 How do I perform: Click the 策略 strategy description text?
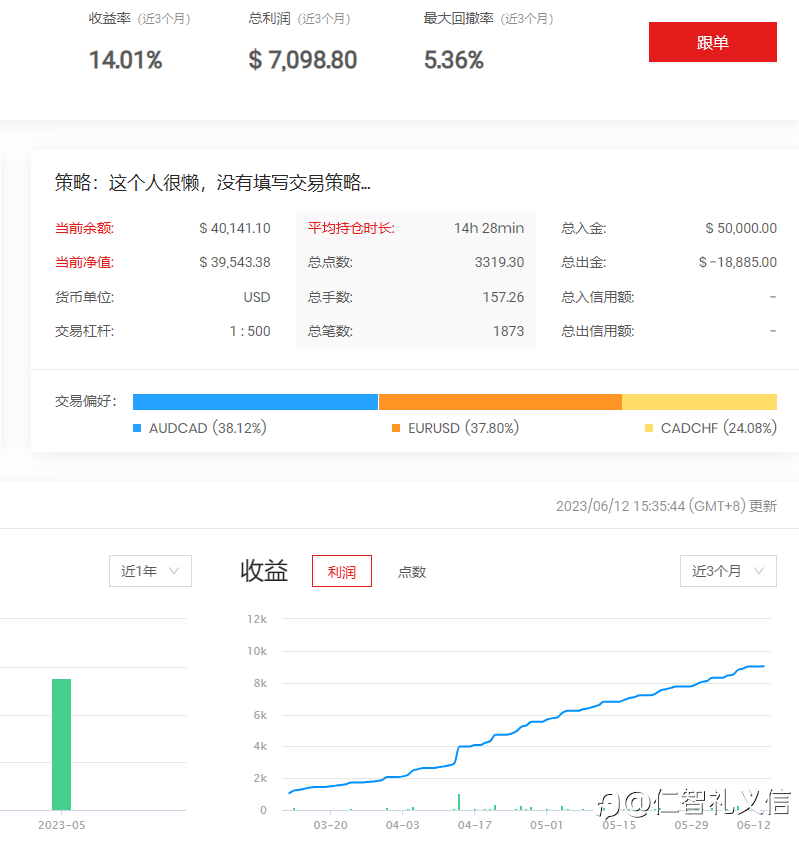pos(212,183)
